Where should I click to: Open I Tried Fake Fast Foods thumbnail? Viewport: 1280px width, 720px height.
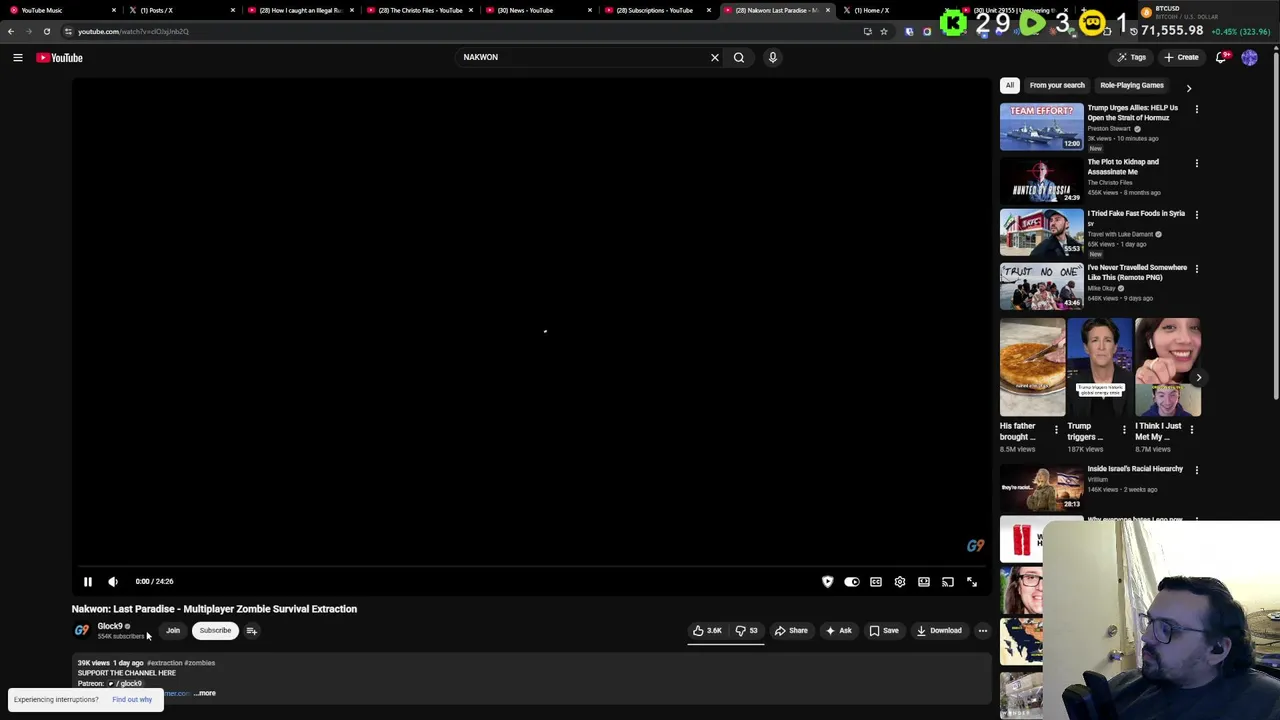pyautogui.click(x=1041, y=232)
